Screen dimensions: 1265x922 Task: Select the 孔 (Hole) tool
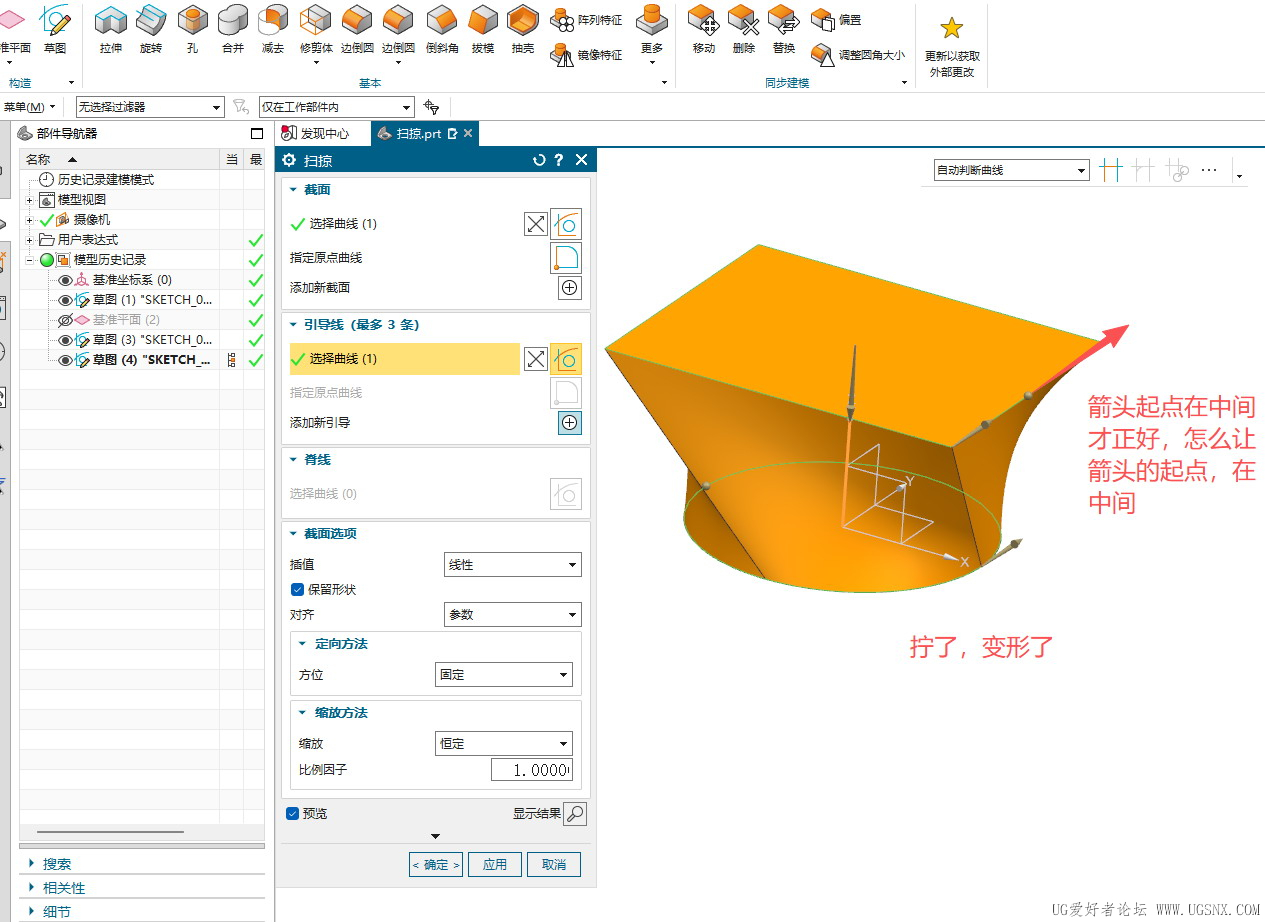tap(192, 29)
